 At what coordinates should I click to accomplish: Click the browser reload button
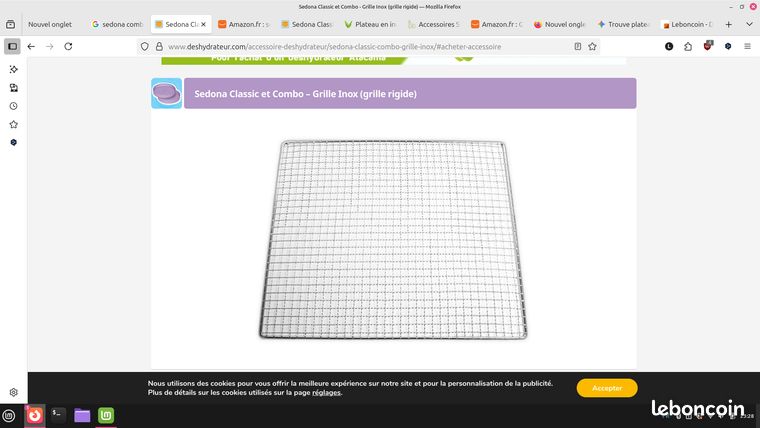point(68,47)
